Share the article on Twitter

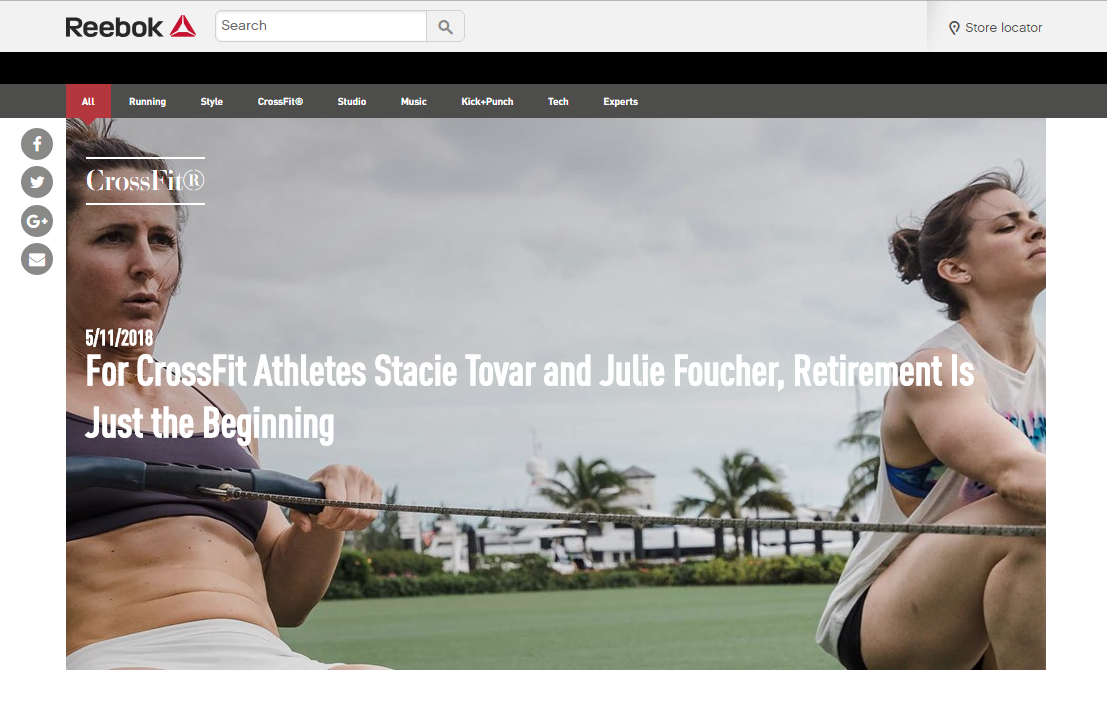tap(37, 183)
